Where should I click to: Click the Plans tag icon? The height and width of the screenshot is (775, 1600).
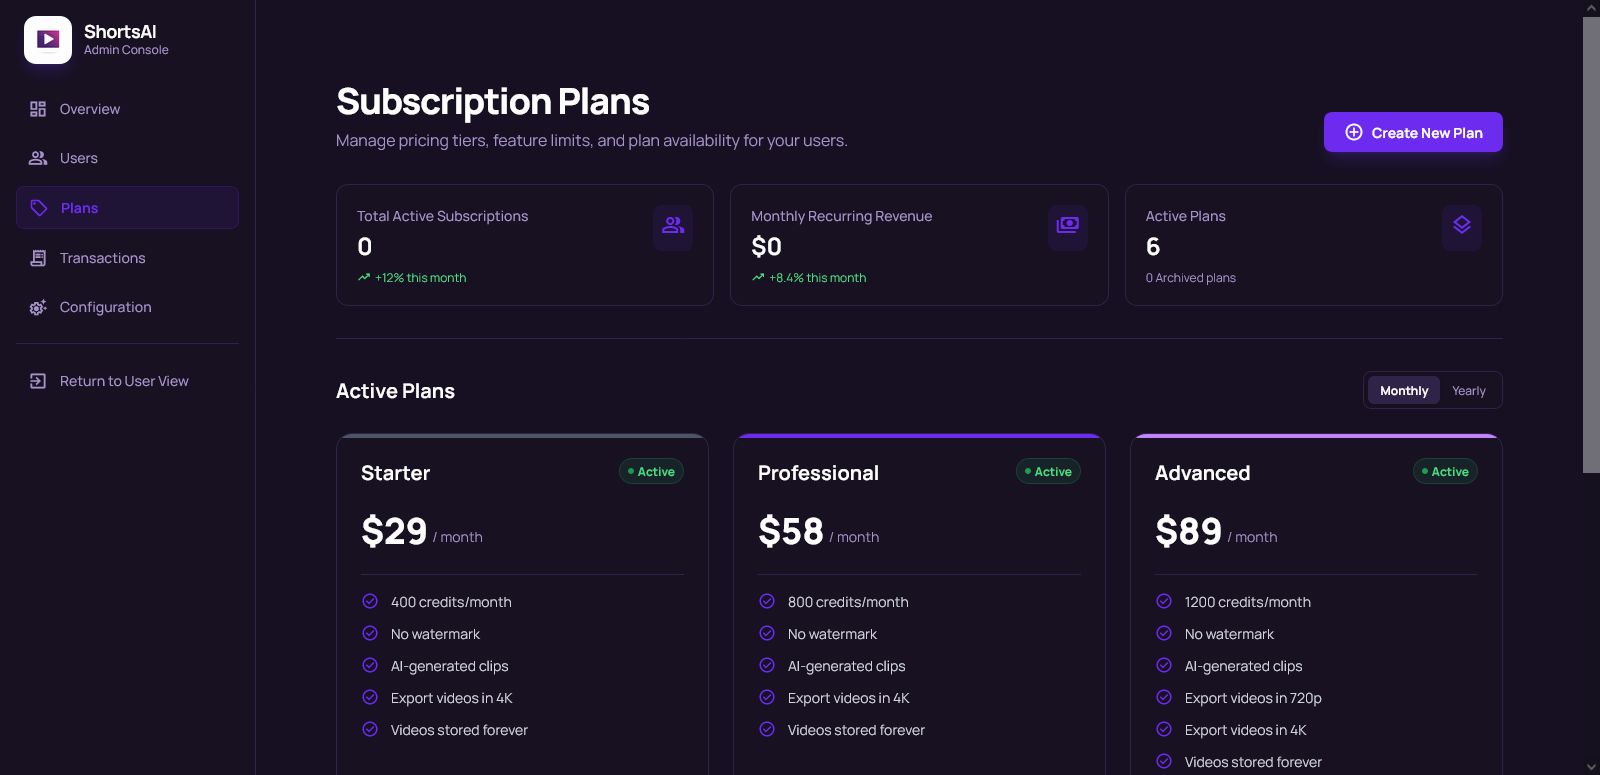(39, 208)
